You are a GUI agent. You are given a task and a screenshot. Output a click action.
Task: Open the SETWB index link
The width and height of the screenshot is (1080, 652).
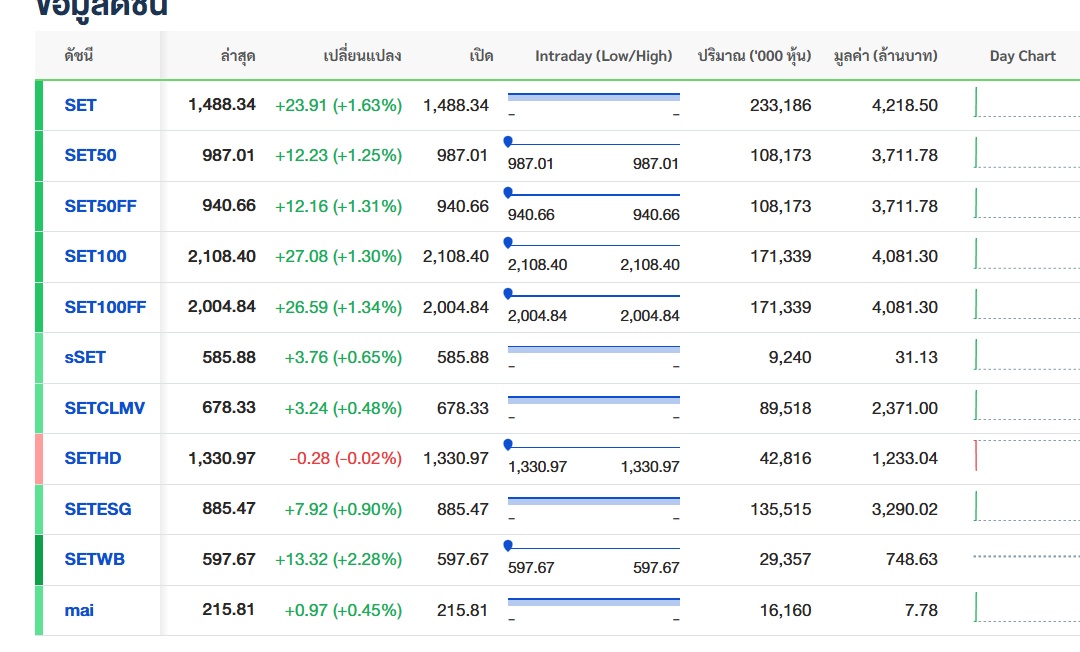(95, 559)
